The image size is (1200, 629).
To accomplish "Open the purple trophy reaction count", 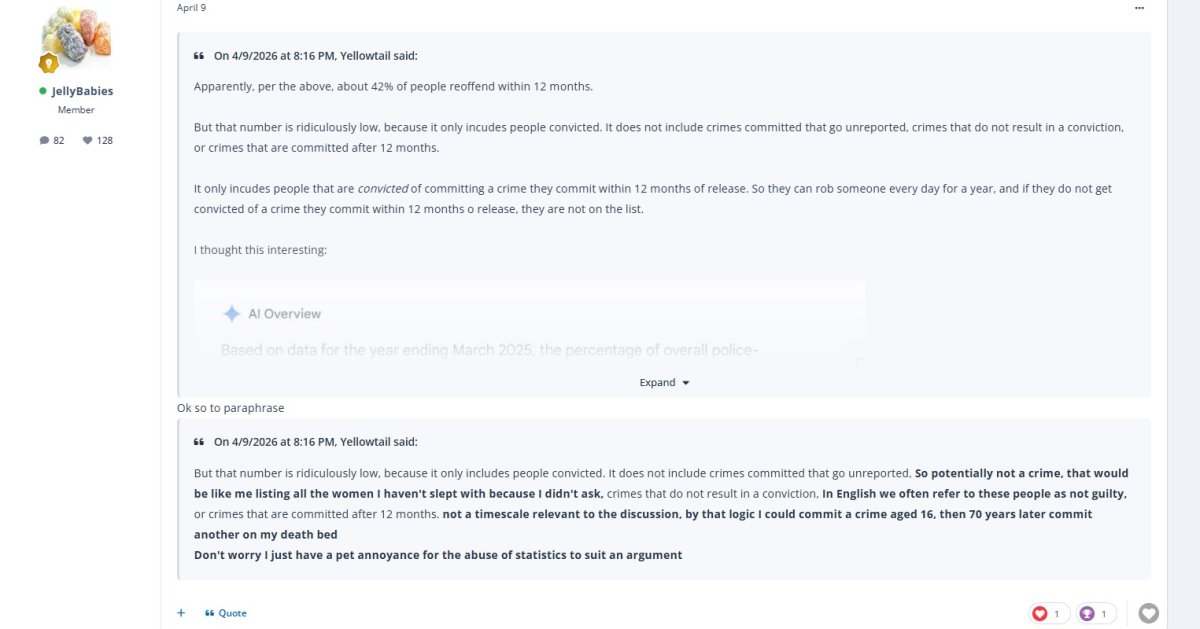I will click(1097, 613).
